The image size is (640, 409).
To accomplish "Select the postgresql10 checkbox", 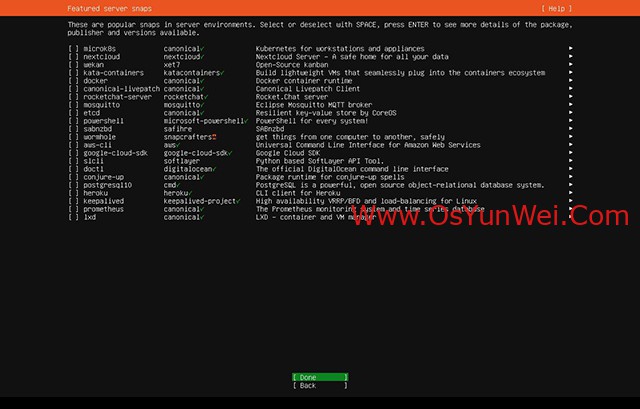I will (x=73, y=185).
